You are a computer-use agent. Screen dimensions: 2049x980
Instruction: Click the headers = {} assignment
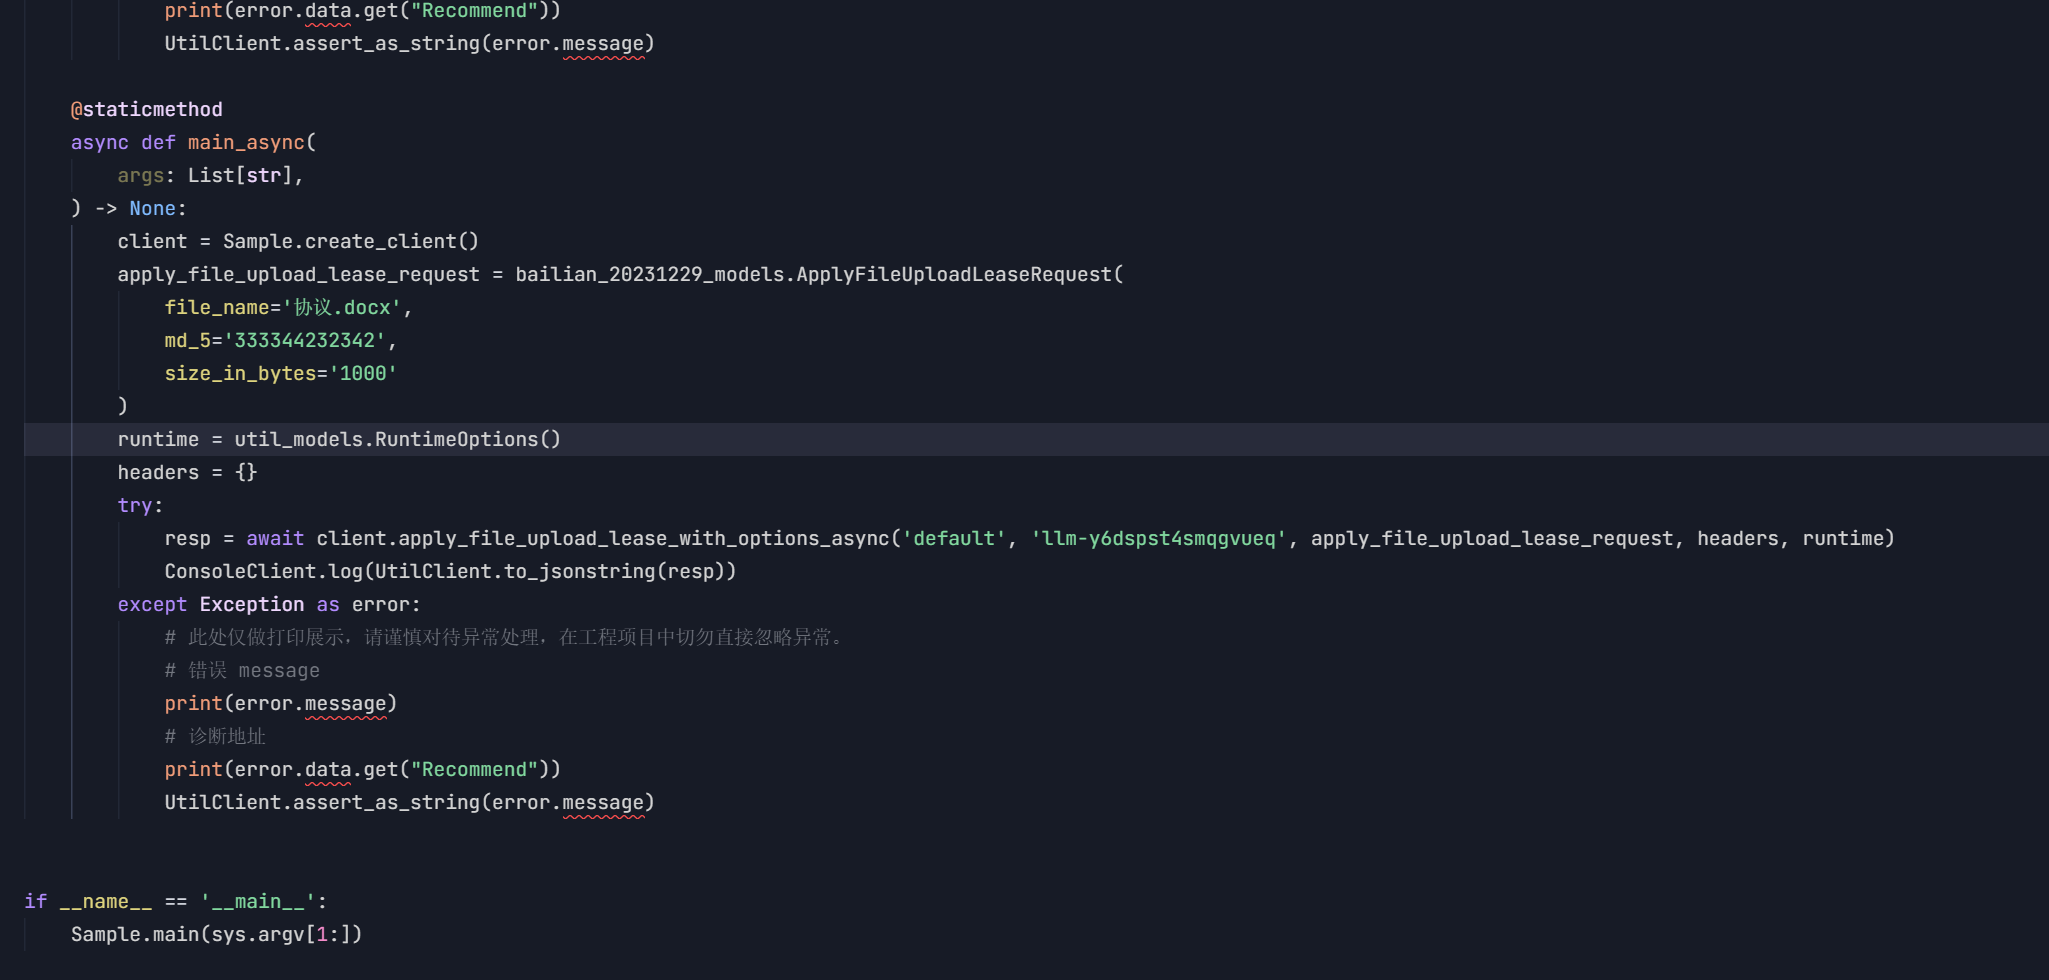point(187,472)
